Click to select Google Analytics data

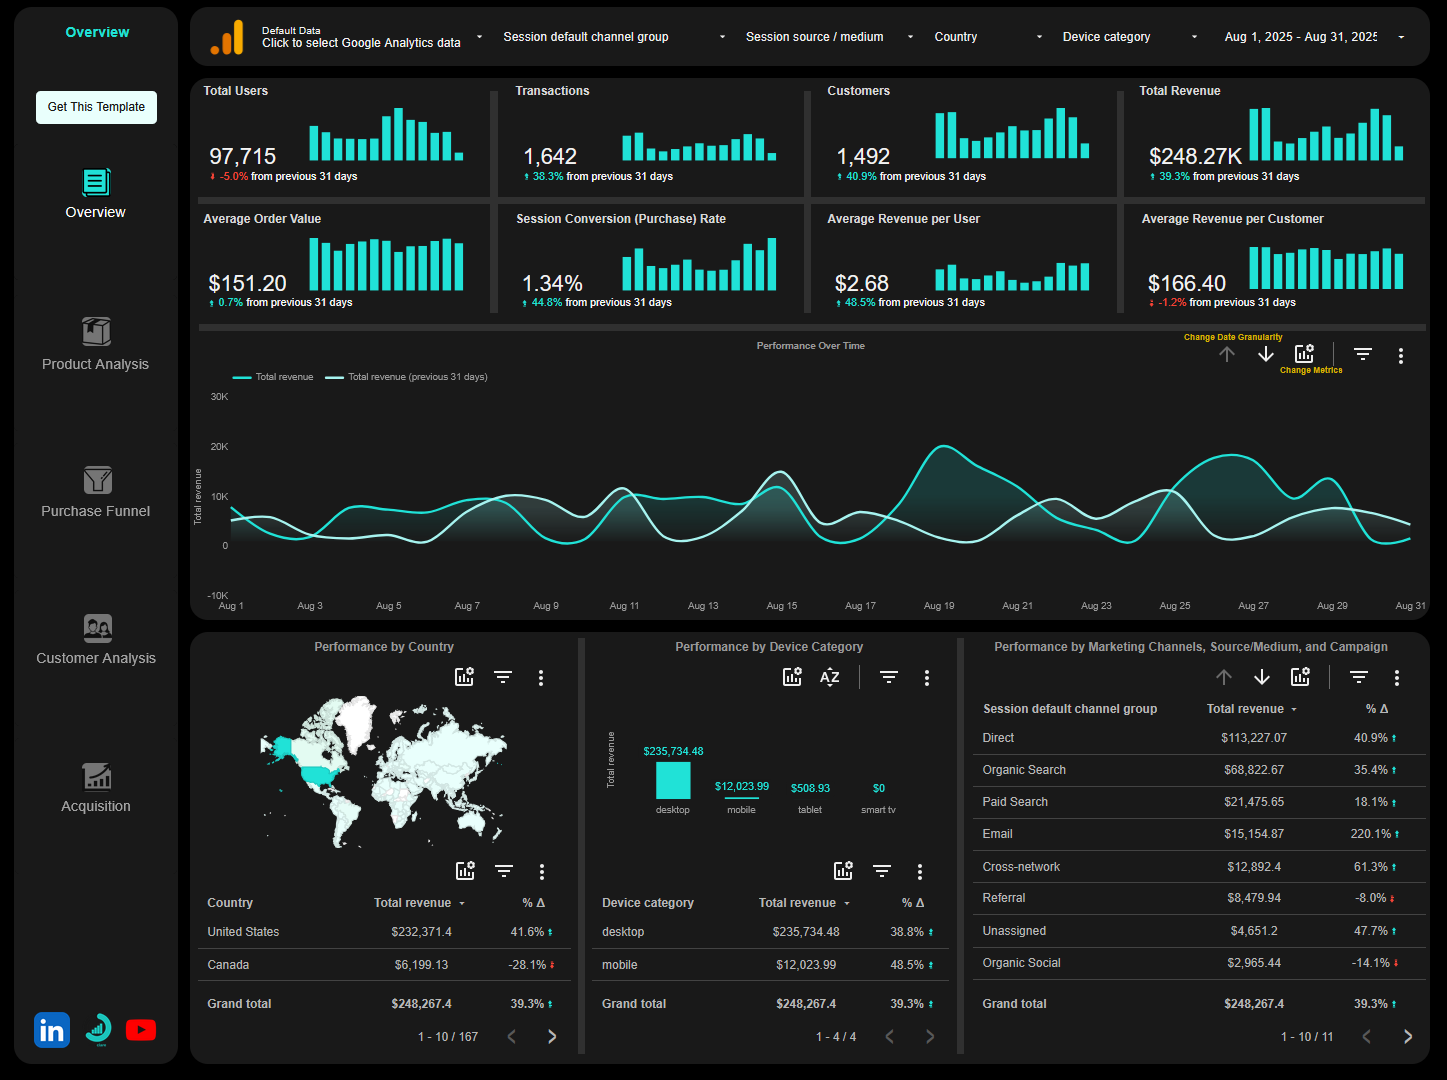tap(360, 42)
